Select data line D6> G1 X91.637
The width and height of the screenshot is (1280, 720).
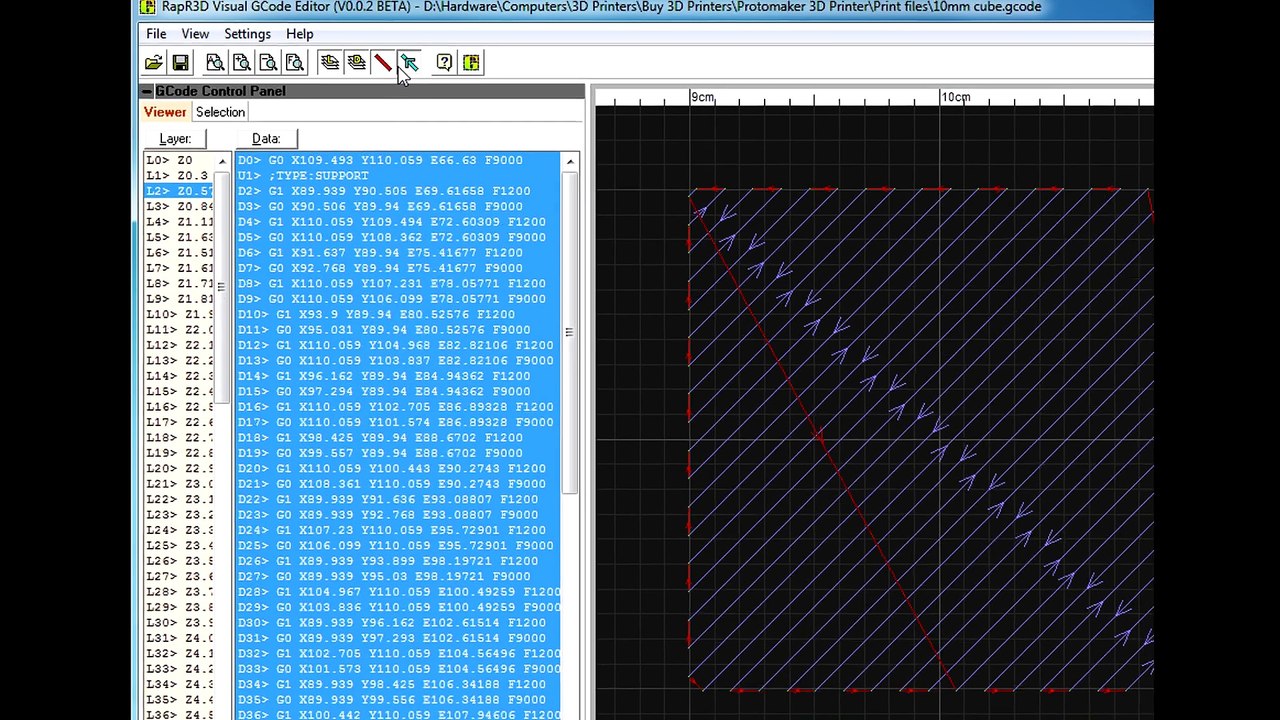398,253
